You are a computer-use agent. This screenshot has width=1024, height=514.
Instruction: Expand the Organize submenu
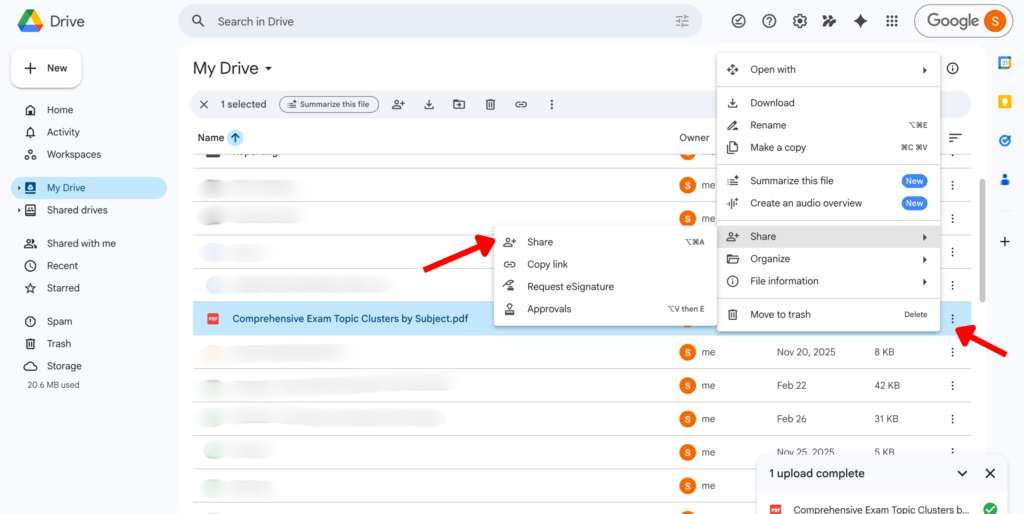click(828, 259)
